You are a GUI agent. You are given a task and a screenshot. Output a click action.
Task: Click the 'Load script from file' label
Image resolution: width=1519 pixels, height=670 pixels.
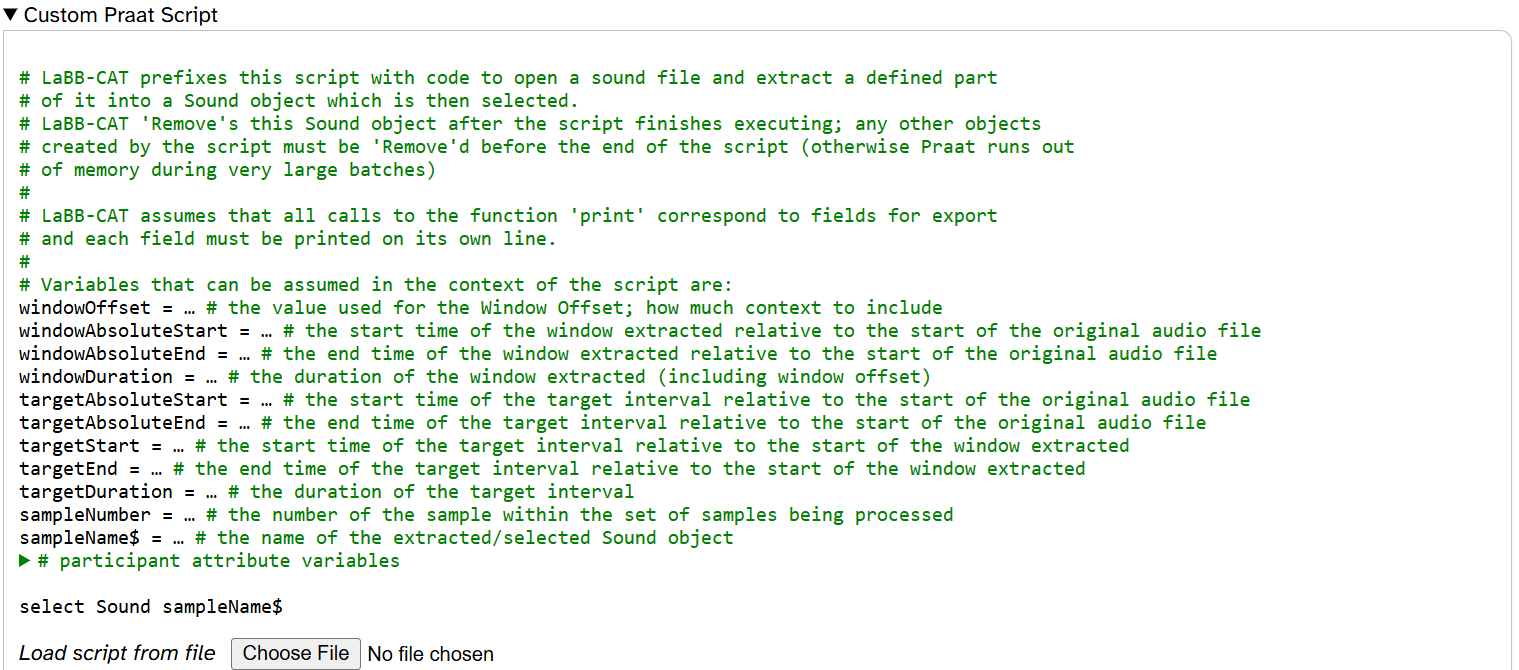point(117,653)
